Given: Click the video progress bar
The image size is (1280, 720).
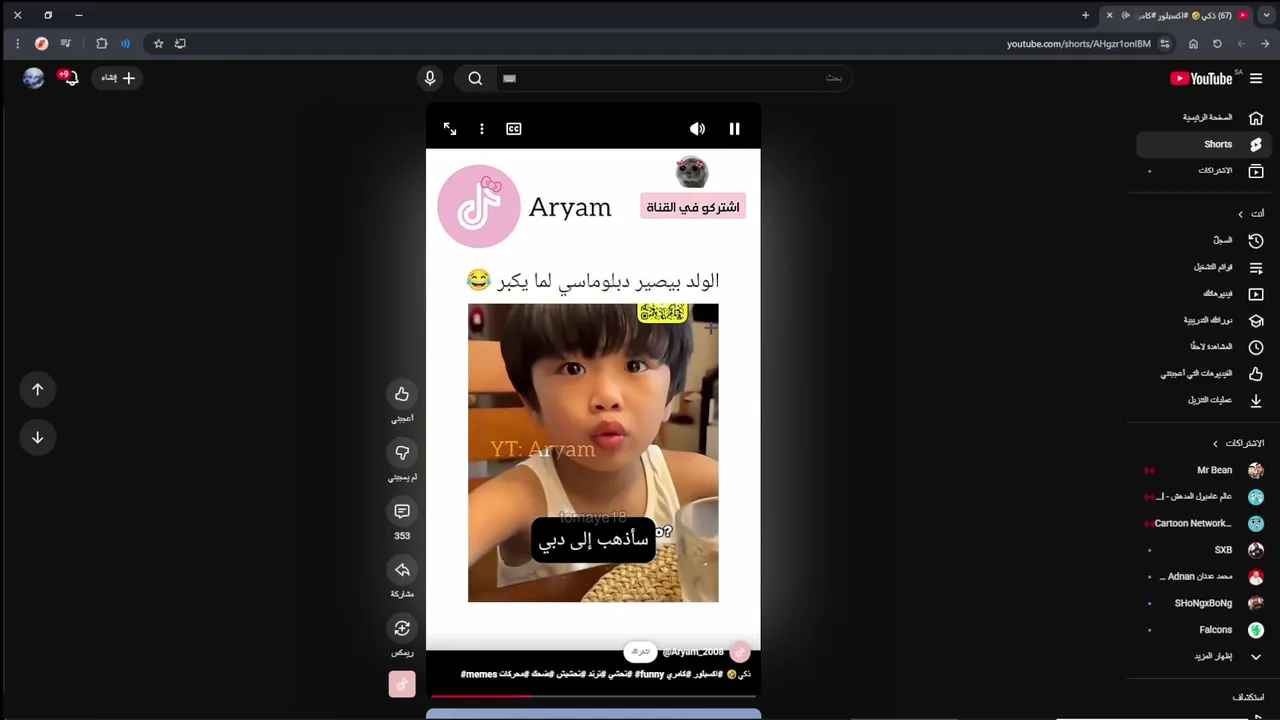Looking at the screenshot, I should (593, 695).
